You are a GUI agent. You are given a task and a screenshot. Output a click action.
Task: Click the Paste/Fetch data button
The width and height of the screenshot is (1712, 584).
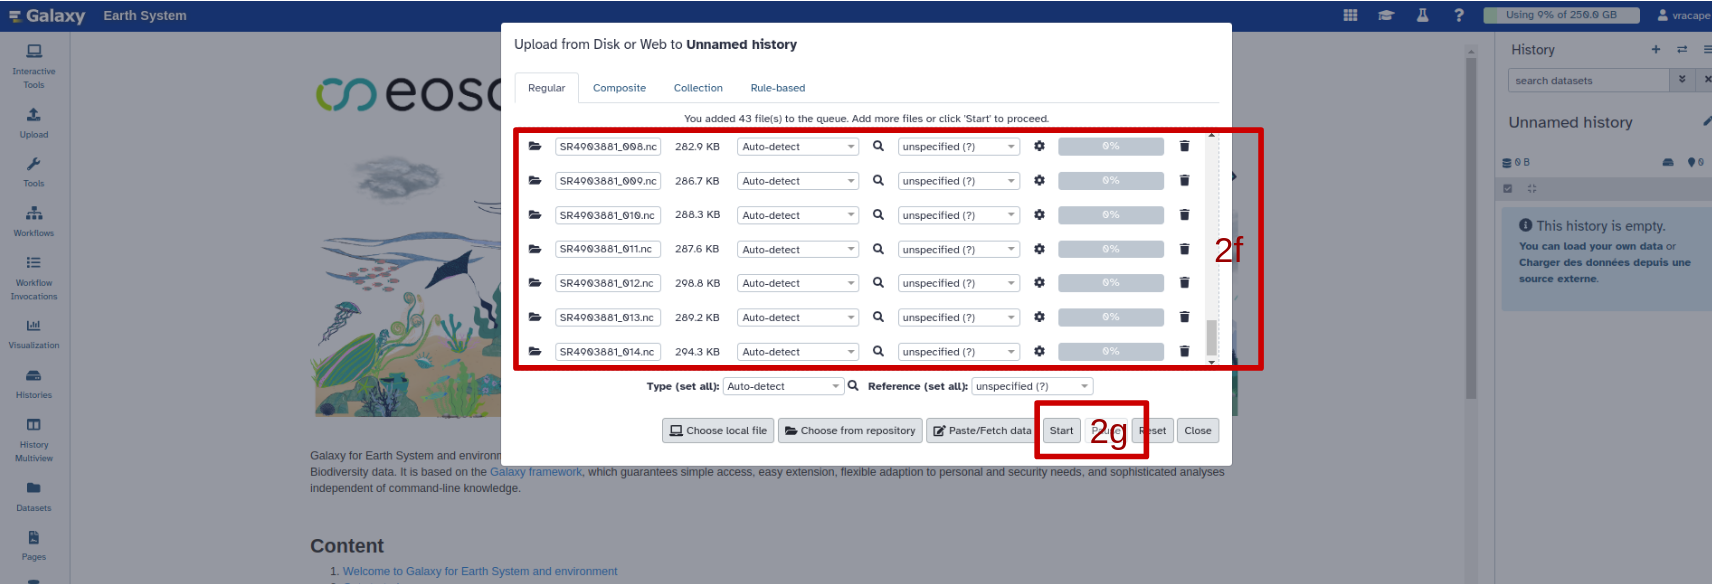pyautogui.click(x=981, y=430)
